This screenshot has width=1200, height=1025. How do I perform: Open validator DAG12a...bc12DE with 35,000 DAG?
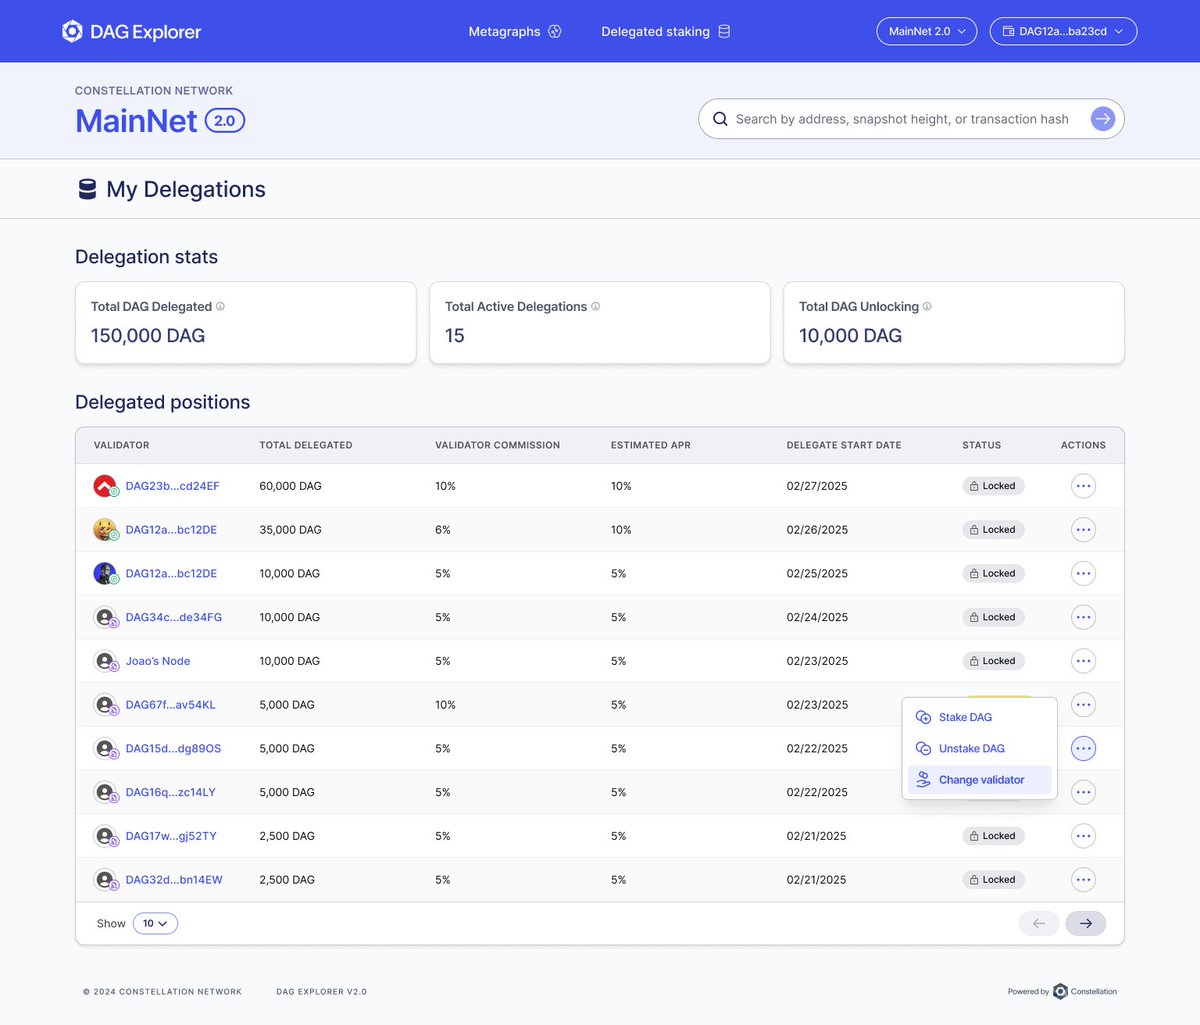coord(171,530)
